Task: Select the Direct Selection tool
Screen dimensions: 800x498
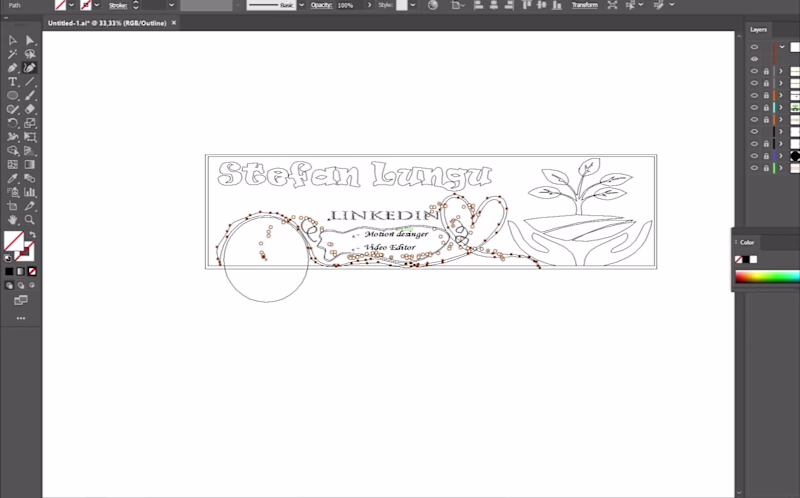Action: tap(30, 40)
